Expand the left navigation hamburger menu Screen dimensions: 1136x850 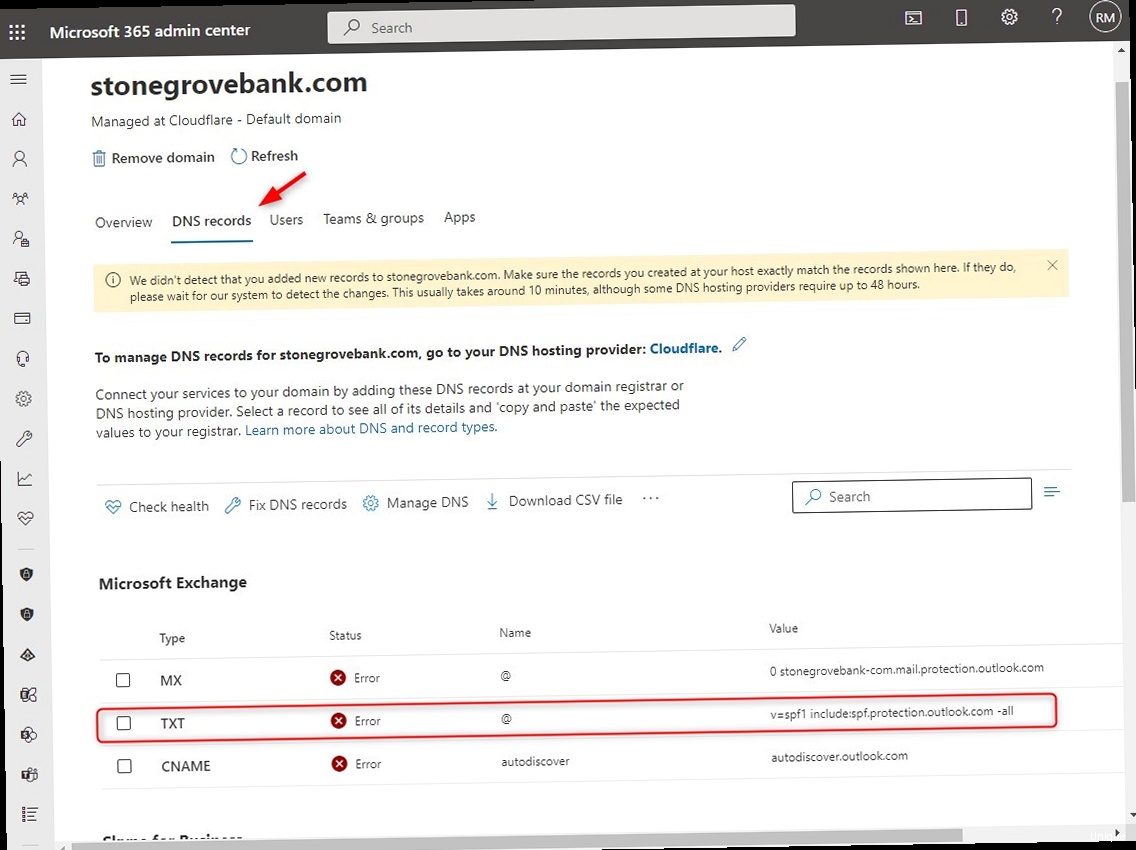(19, 80)
